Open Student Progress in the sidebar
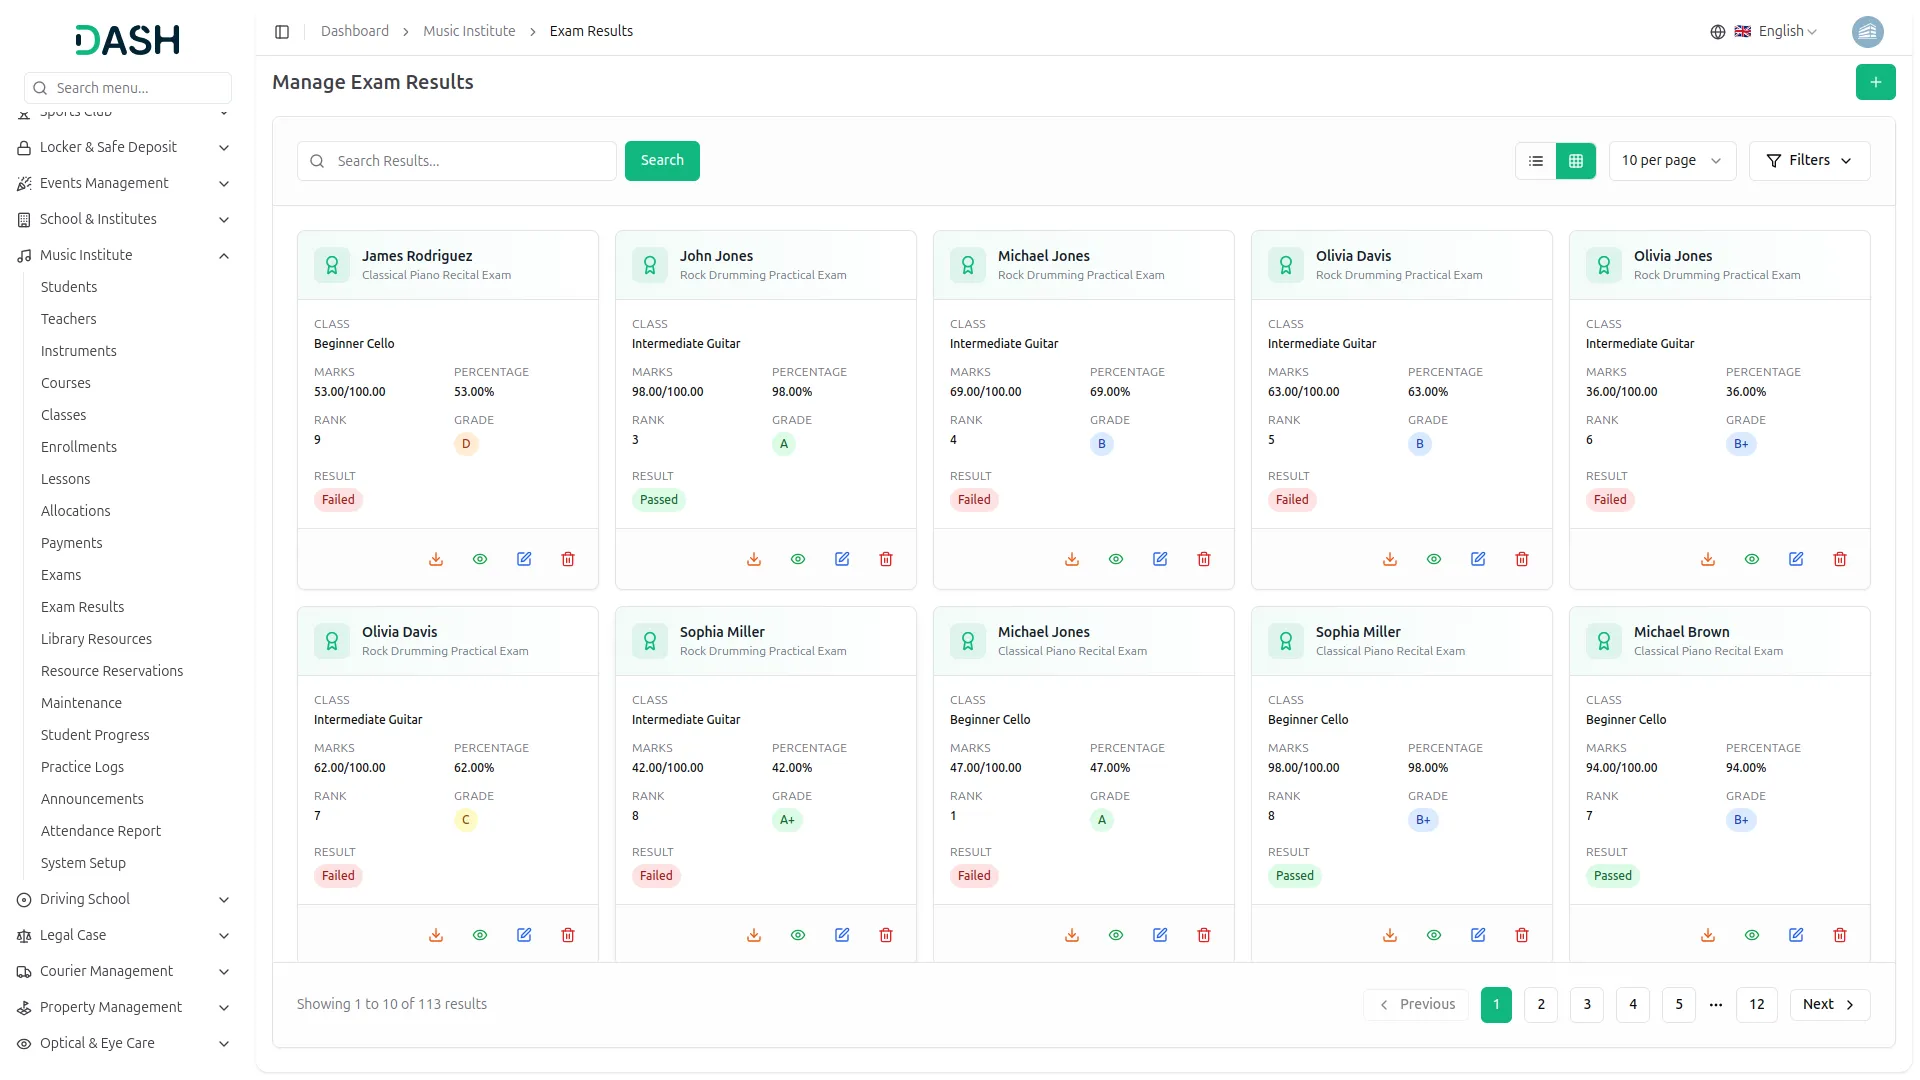Screen dimensions: 1920x1080 coord(95,735)
